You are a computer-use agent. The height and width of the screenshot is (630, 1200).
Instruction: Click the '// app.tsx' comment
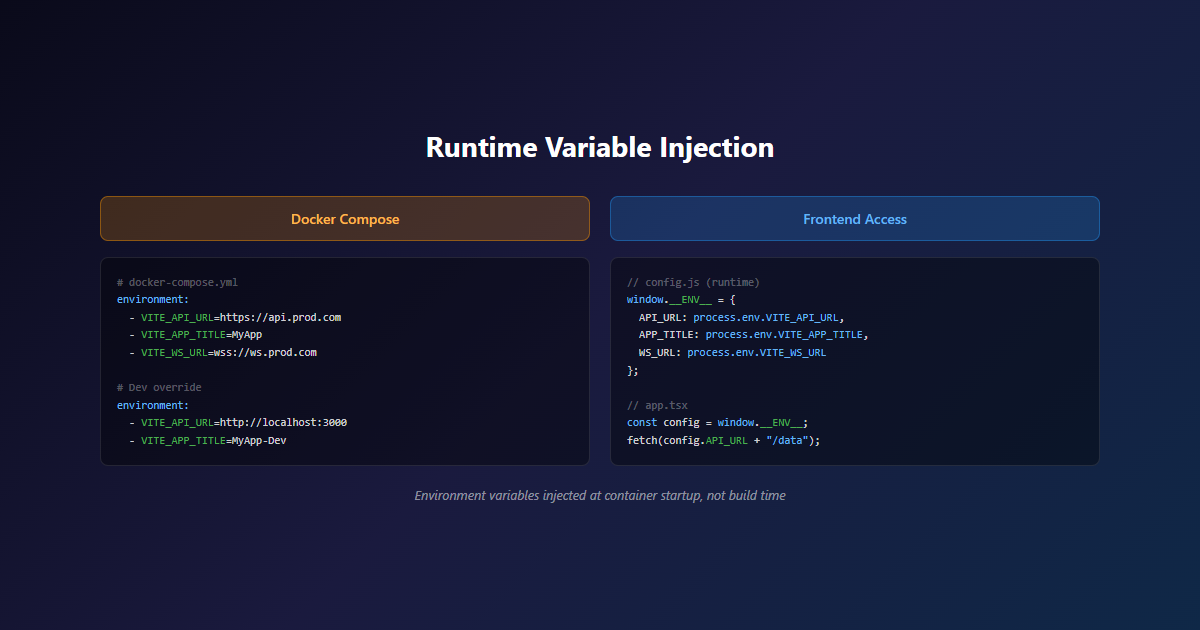(x=657, y=406)
